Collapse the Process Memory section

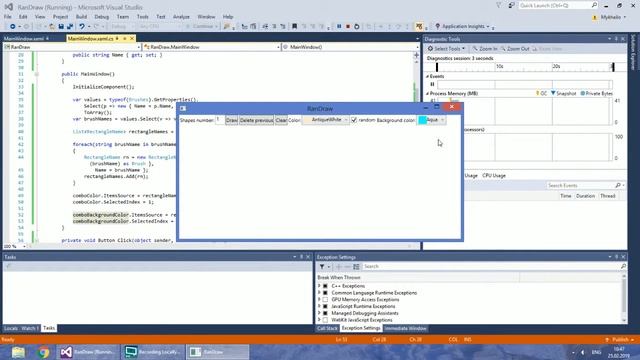(x=427, y=93)
